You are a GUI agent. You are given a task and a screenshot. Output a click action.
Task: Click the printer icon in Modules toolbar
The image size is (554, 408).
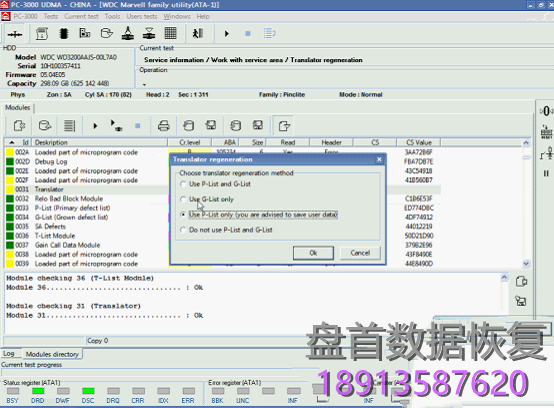163,125
